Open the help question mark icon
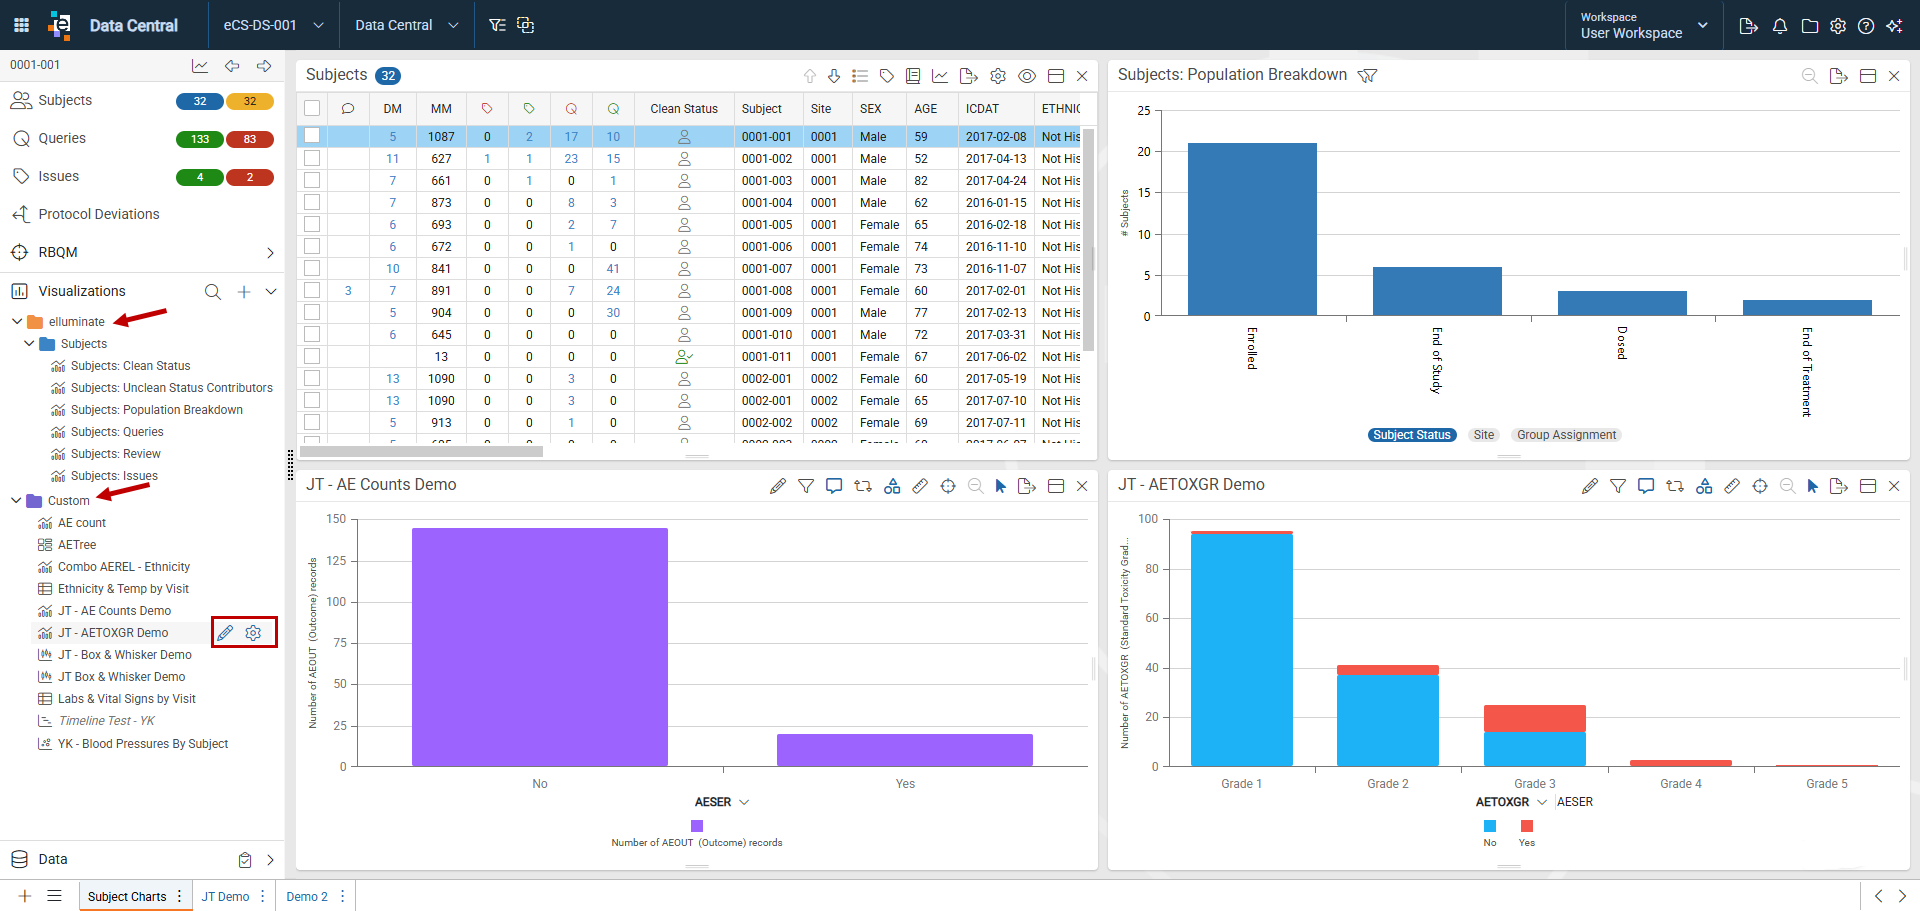Image resolution: width=1920 pixels, height=911 pixels. 1866,26
